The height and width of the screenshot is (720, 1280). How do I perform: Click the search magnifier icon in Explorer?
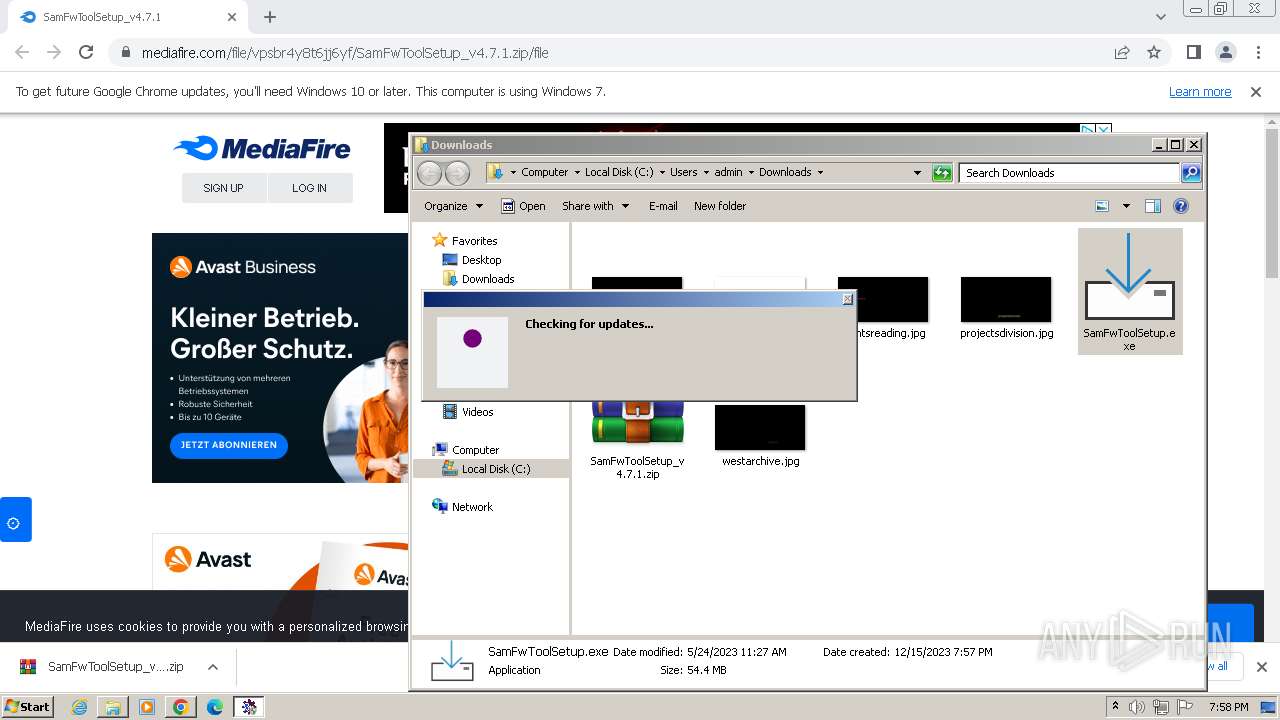pos(1191,172)
